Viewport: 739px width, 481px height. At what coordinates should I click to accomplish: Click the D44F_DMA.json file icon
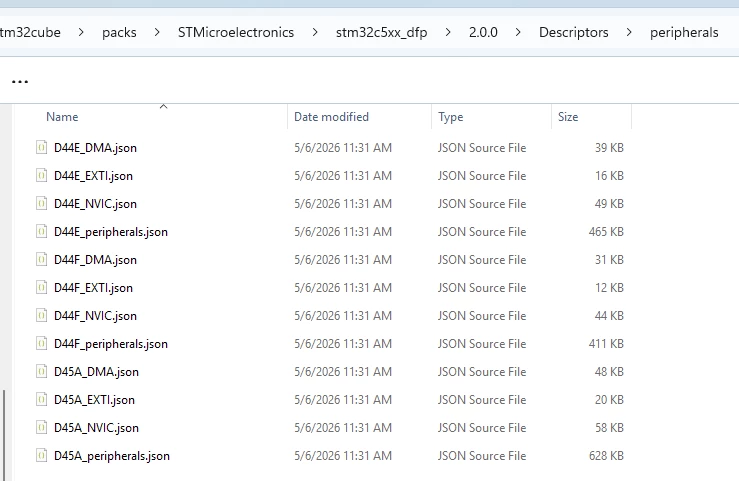[41, 260]
